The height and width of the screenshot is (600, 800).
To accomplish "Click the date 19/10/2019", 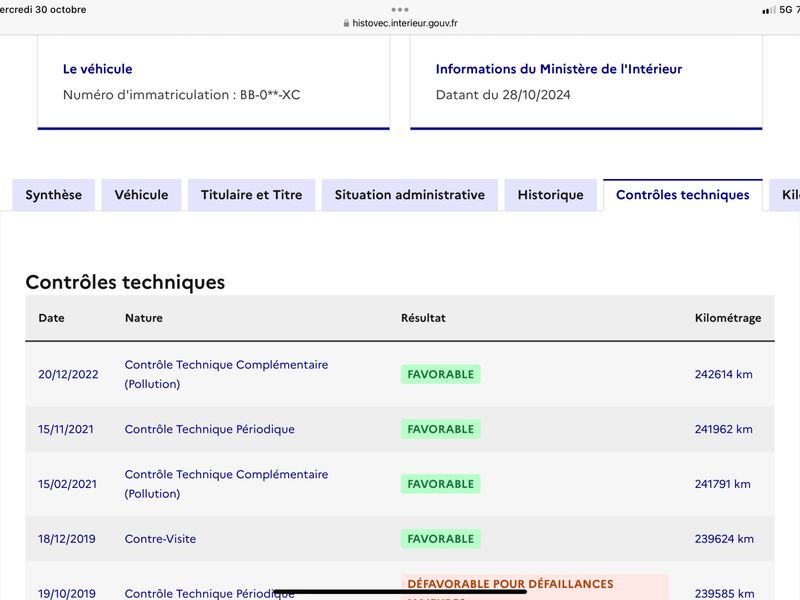I will pos(67,593).
